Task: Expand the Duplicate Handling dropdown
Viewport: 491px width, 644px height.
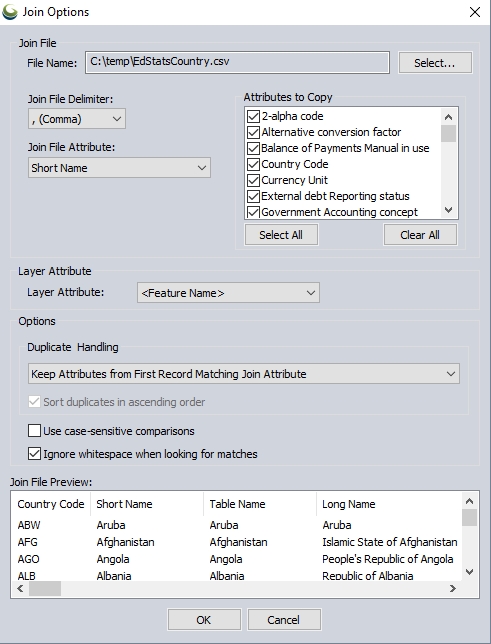Action: tap(244, 374)
